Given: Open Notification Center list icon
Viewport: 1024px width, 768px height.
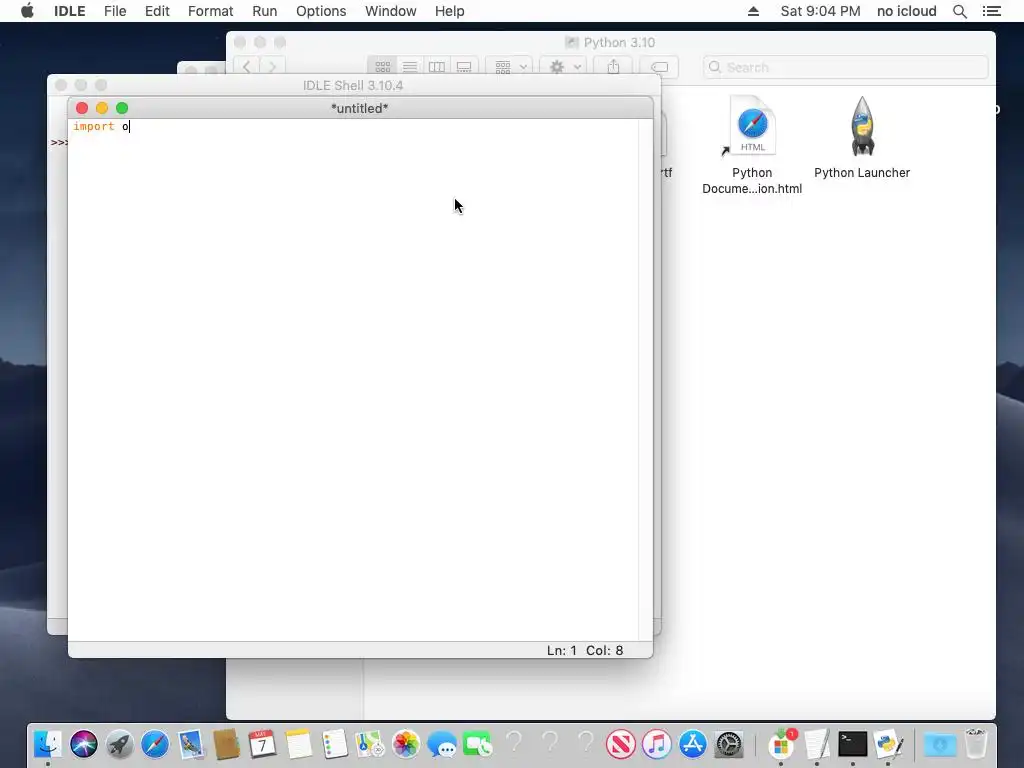Looking at the screenshot, I should pyautogui.click(x=991, y=11).
